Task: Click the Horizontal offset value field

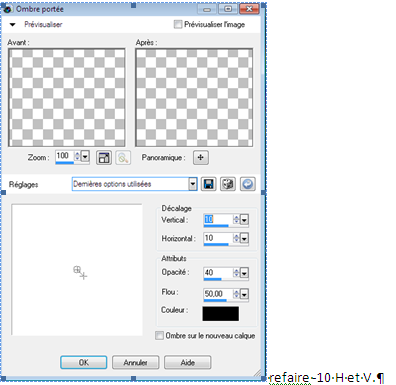Action: (218, 238)
